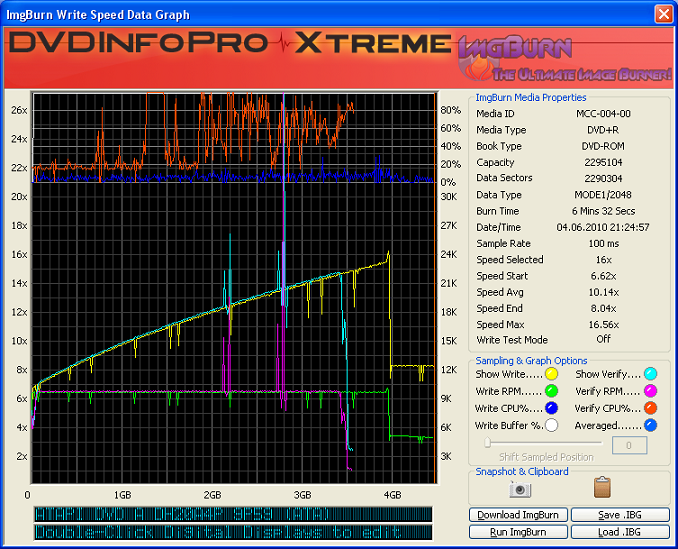Click the Run ImgBurn button

coord(518,532)
